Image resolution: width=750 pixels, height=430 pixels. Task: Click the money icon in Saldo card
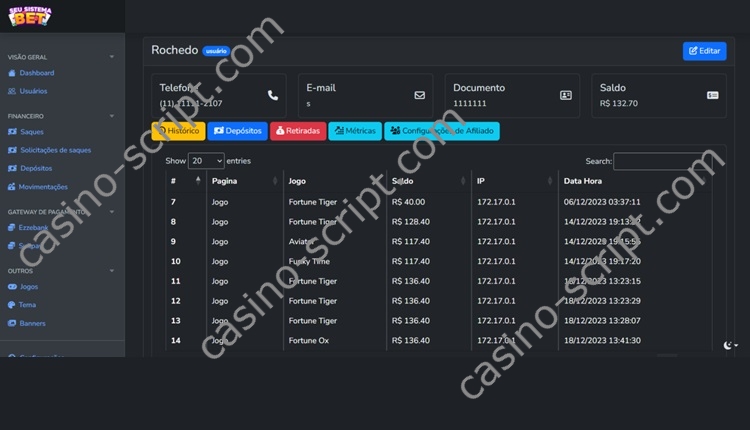(x=713, y=95)
